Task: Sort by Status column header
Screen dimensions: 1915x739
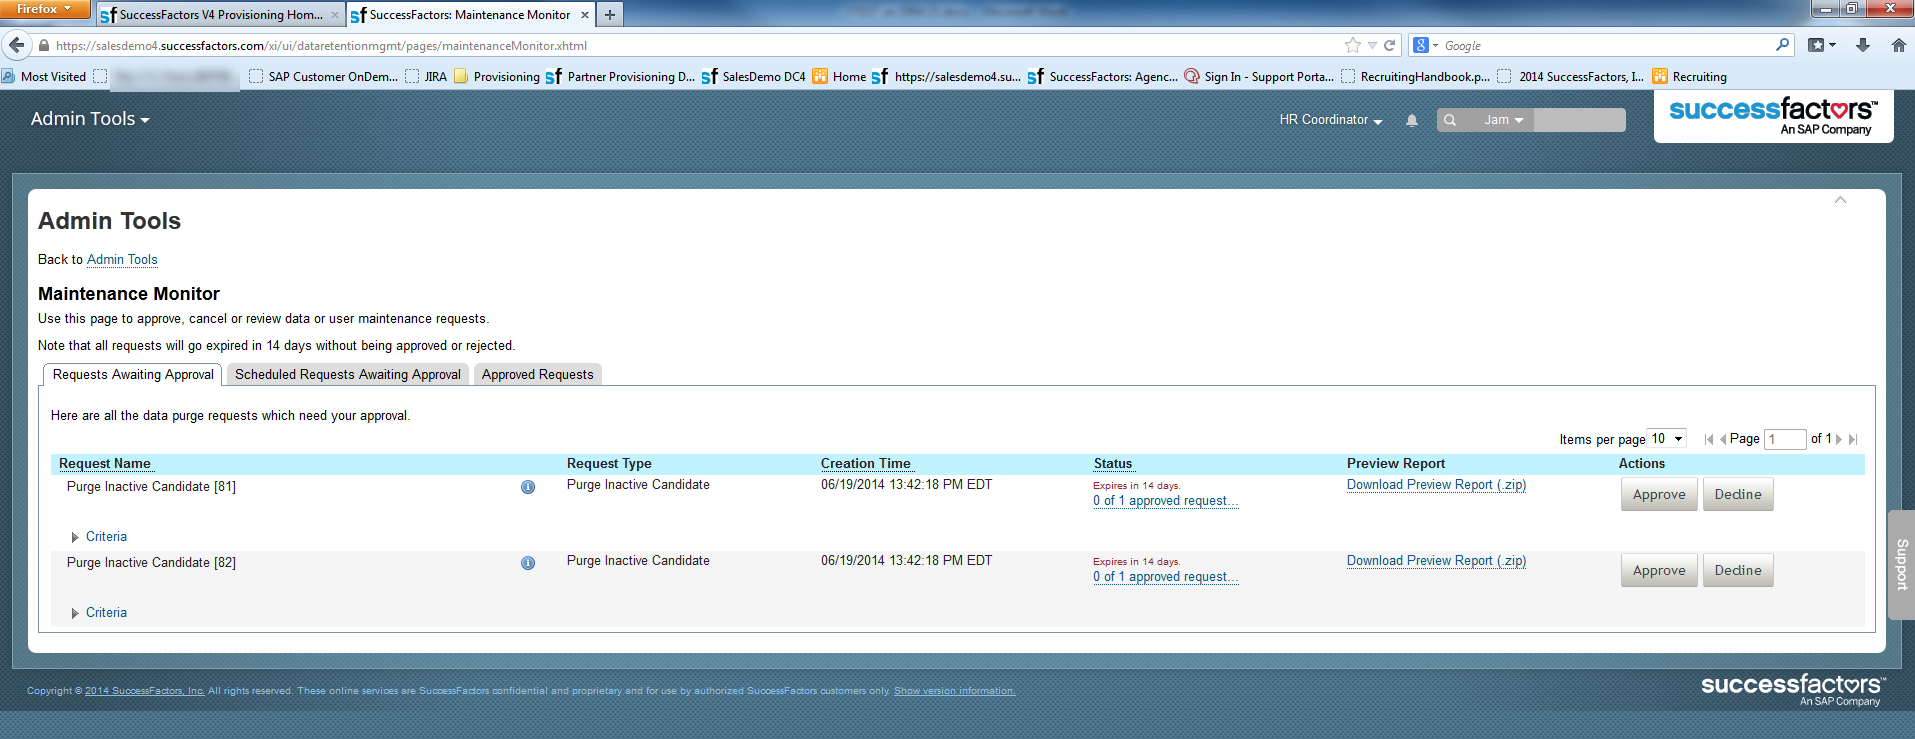Action: coord(1113,464)
